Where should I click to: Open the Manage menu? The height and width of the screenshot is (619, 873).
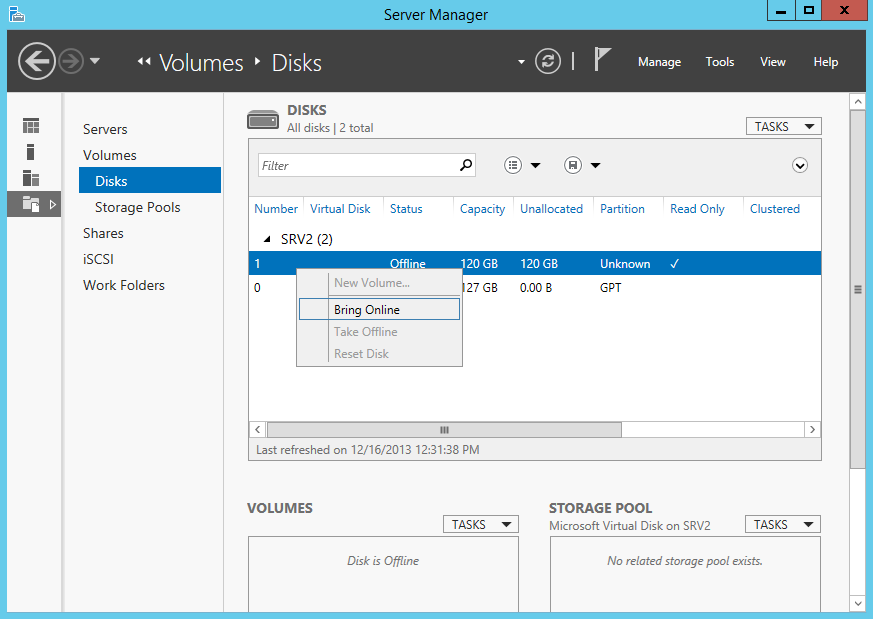659,62
